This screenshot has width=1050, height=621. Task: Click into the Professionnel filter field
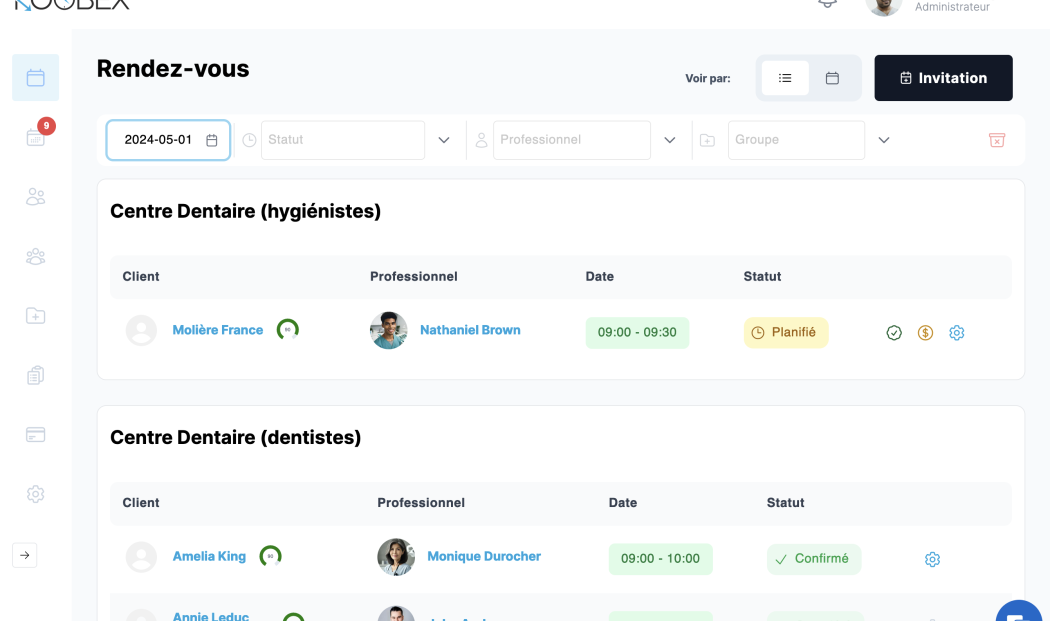572,140
